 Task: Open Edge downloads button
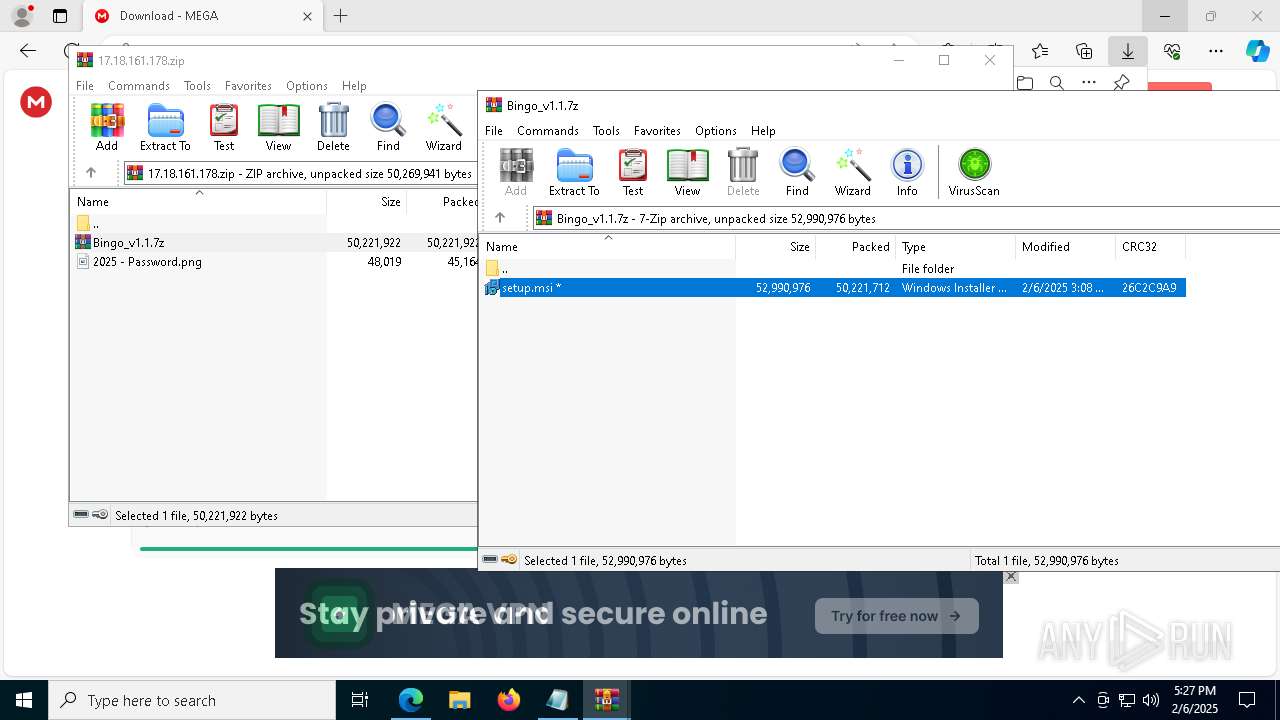tap(1128, 51)
